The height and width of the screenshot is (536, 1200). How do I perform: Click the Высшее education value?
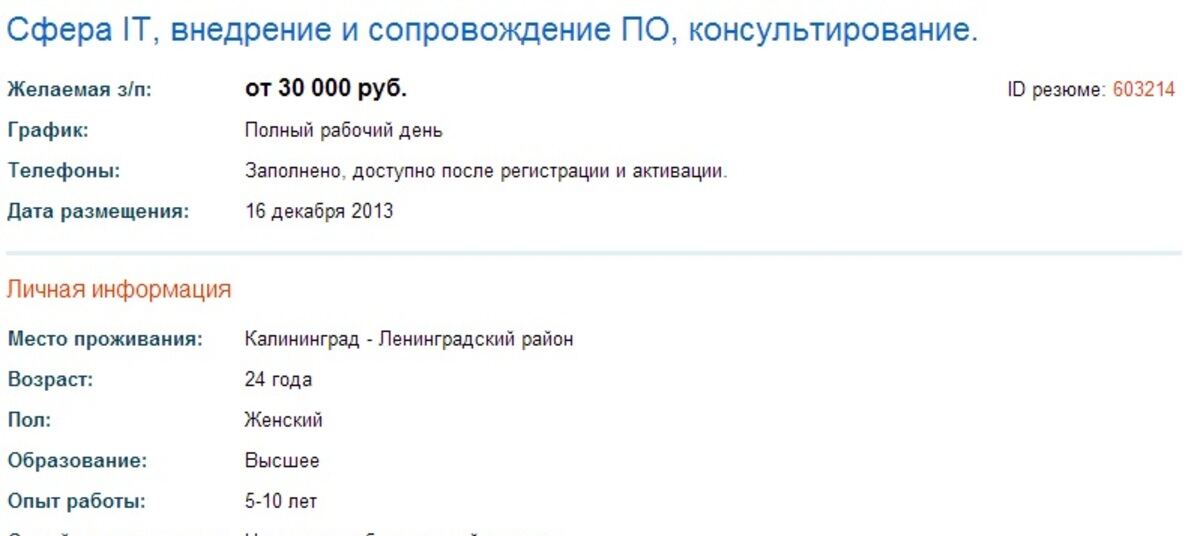point(282,461)
